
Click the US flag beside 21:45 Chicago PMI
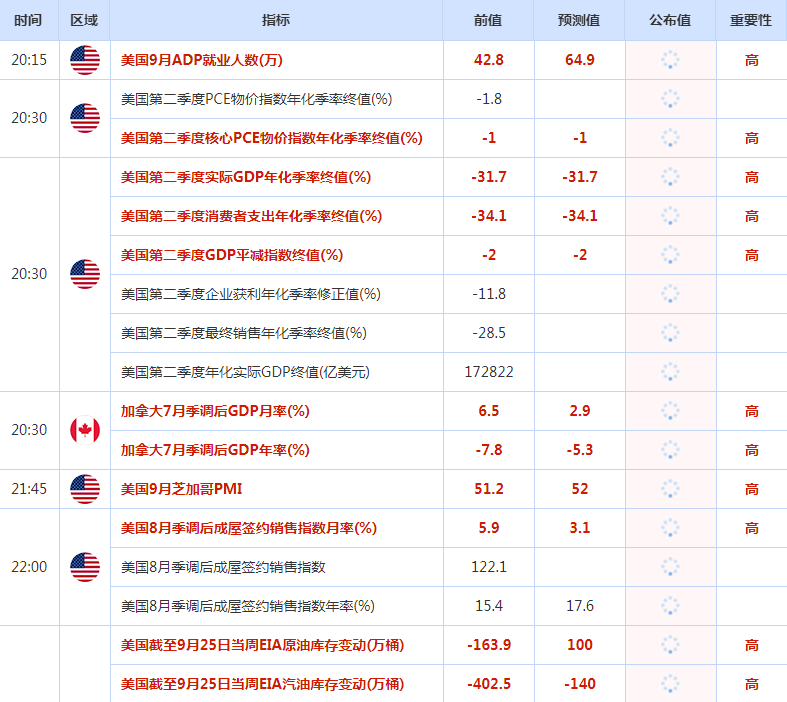(85, 489)
